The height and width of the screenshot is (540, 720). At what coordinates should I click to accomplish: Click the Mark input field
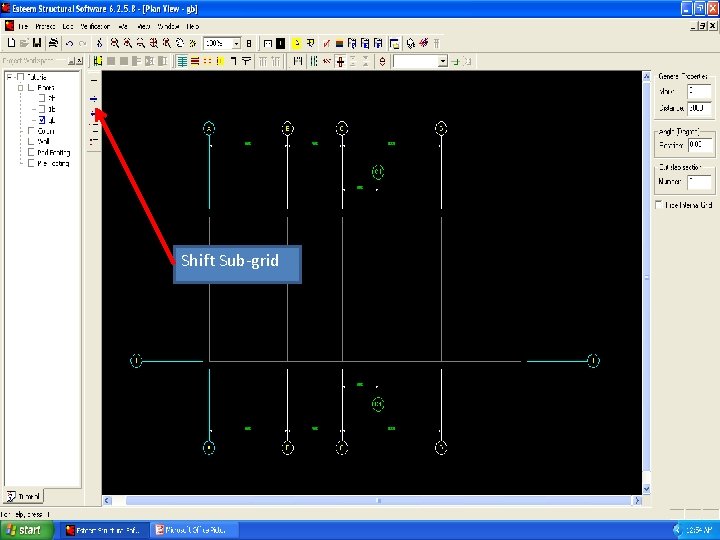699,91
